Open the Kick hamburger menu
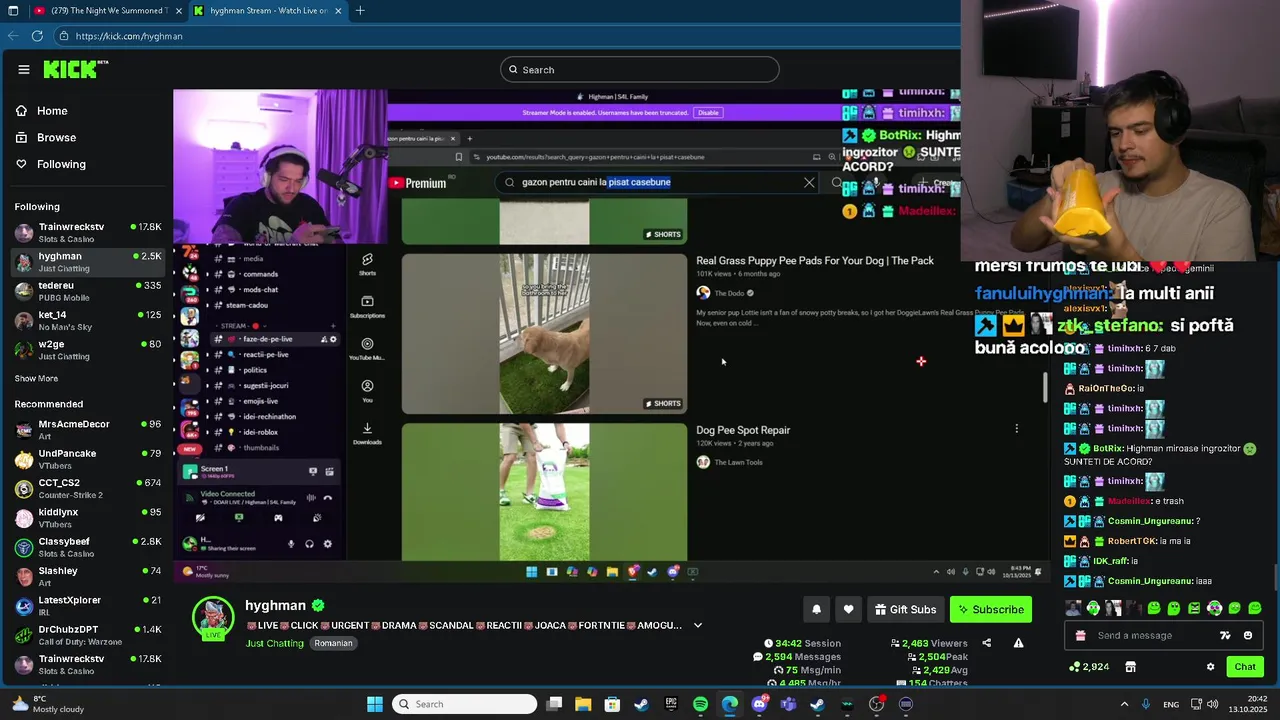Image resolution: width=1280 pixels, height=720 pixels. (24, 69)
